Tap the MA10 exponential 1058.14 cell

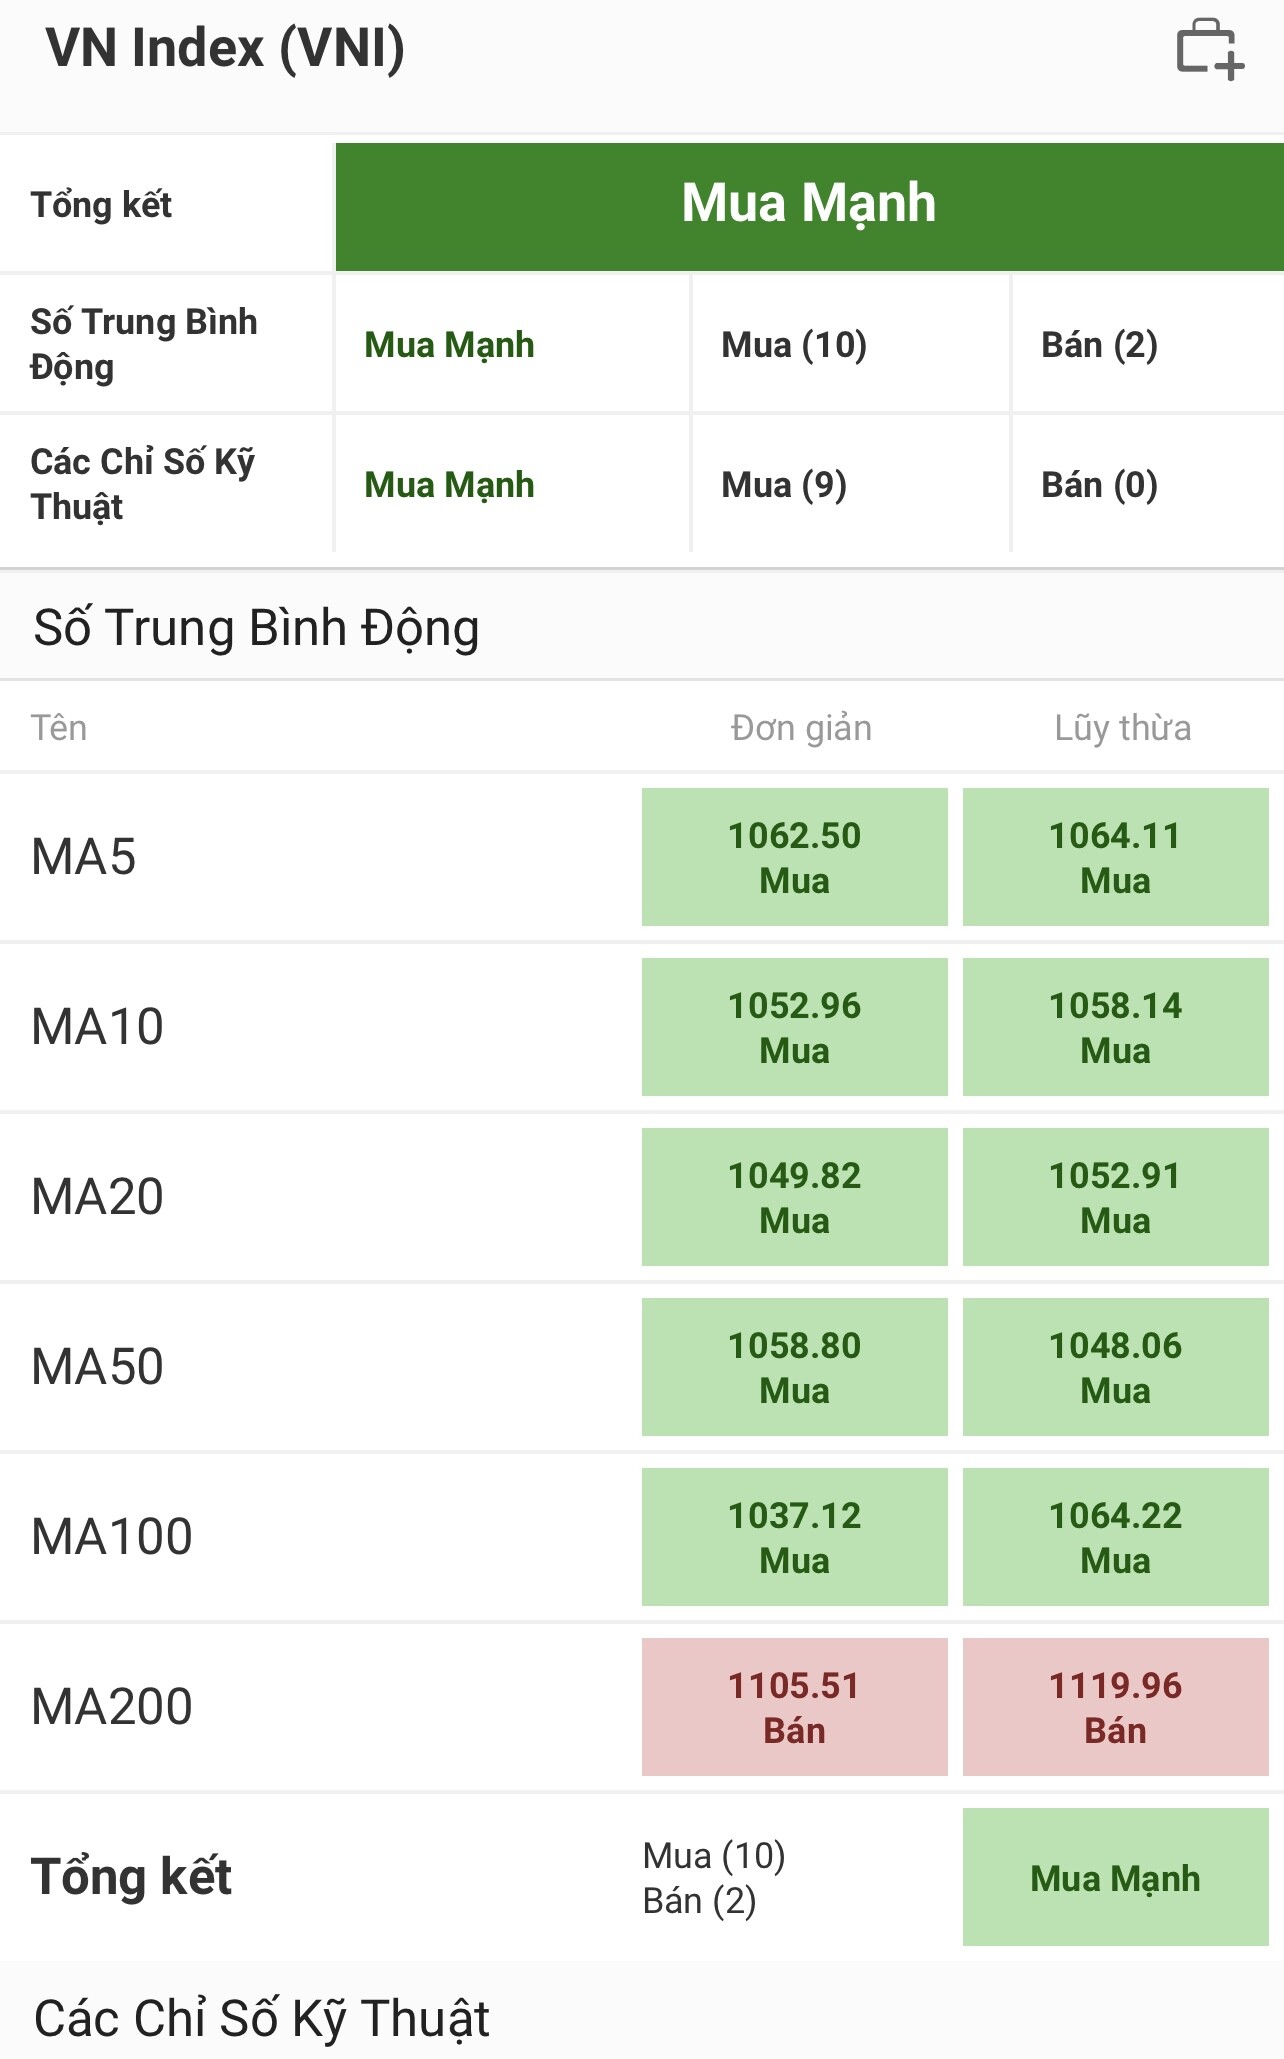pos(1115,1027)
